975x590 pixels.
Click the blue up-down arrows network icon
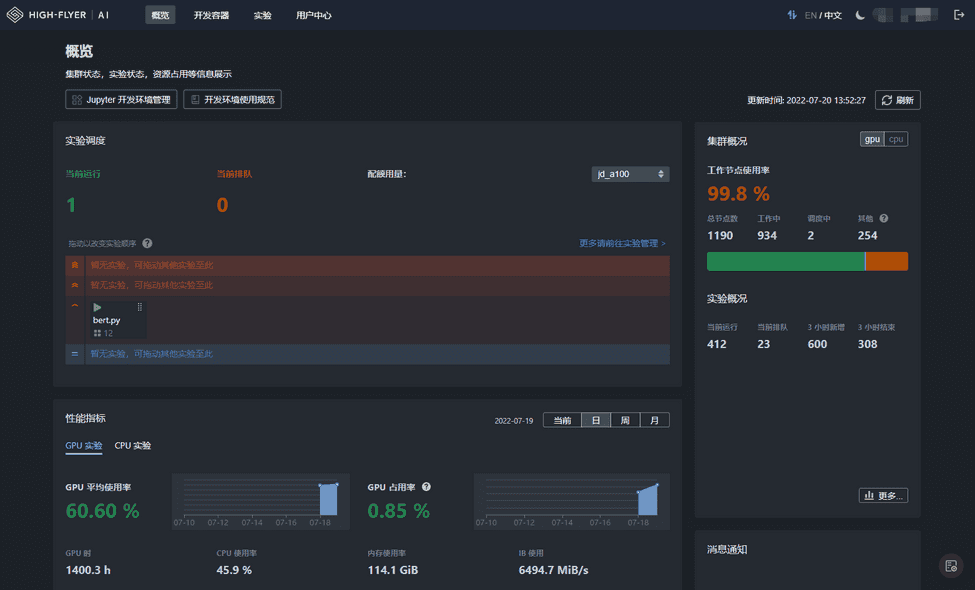[792, 15]
